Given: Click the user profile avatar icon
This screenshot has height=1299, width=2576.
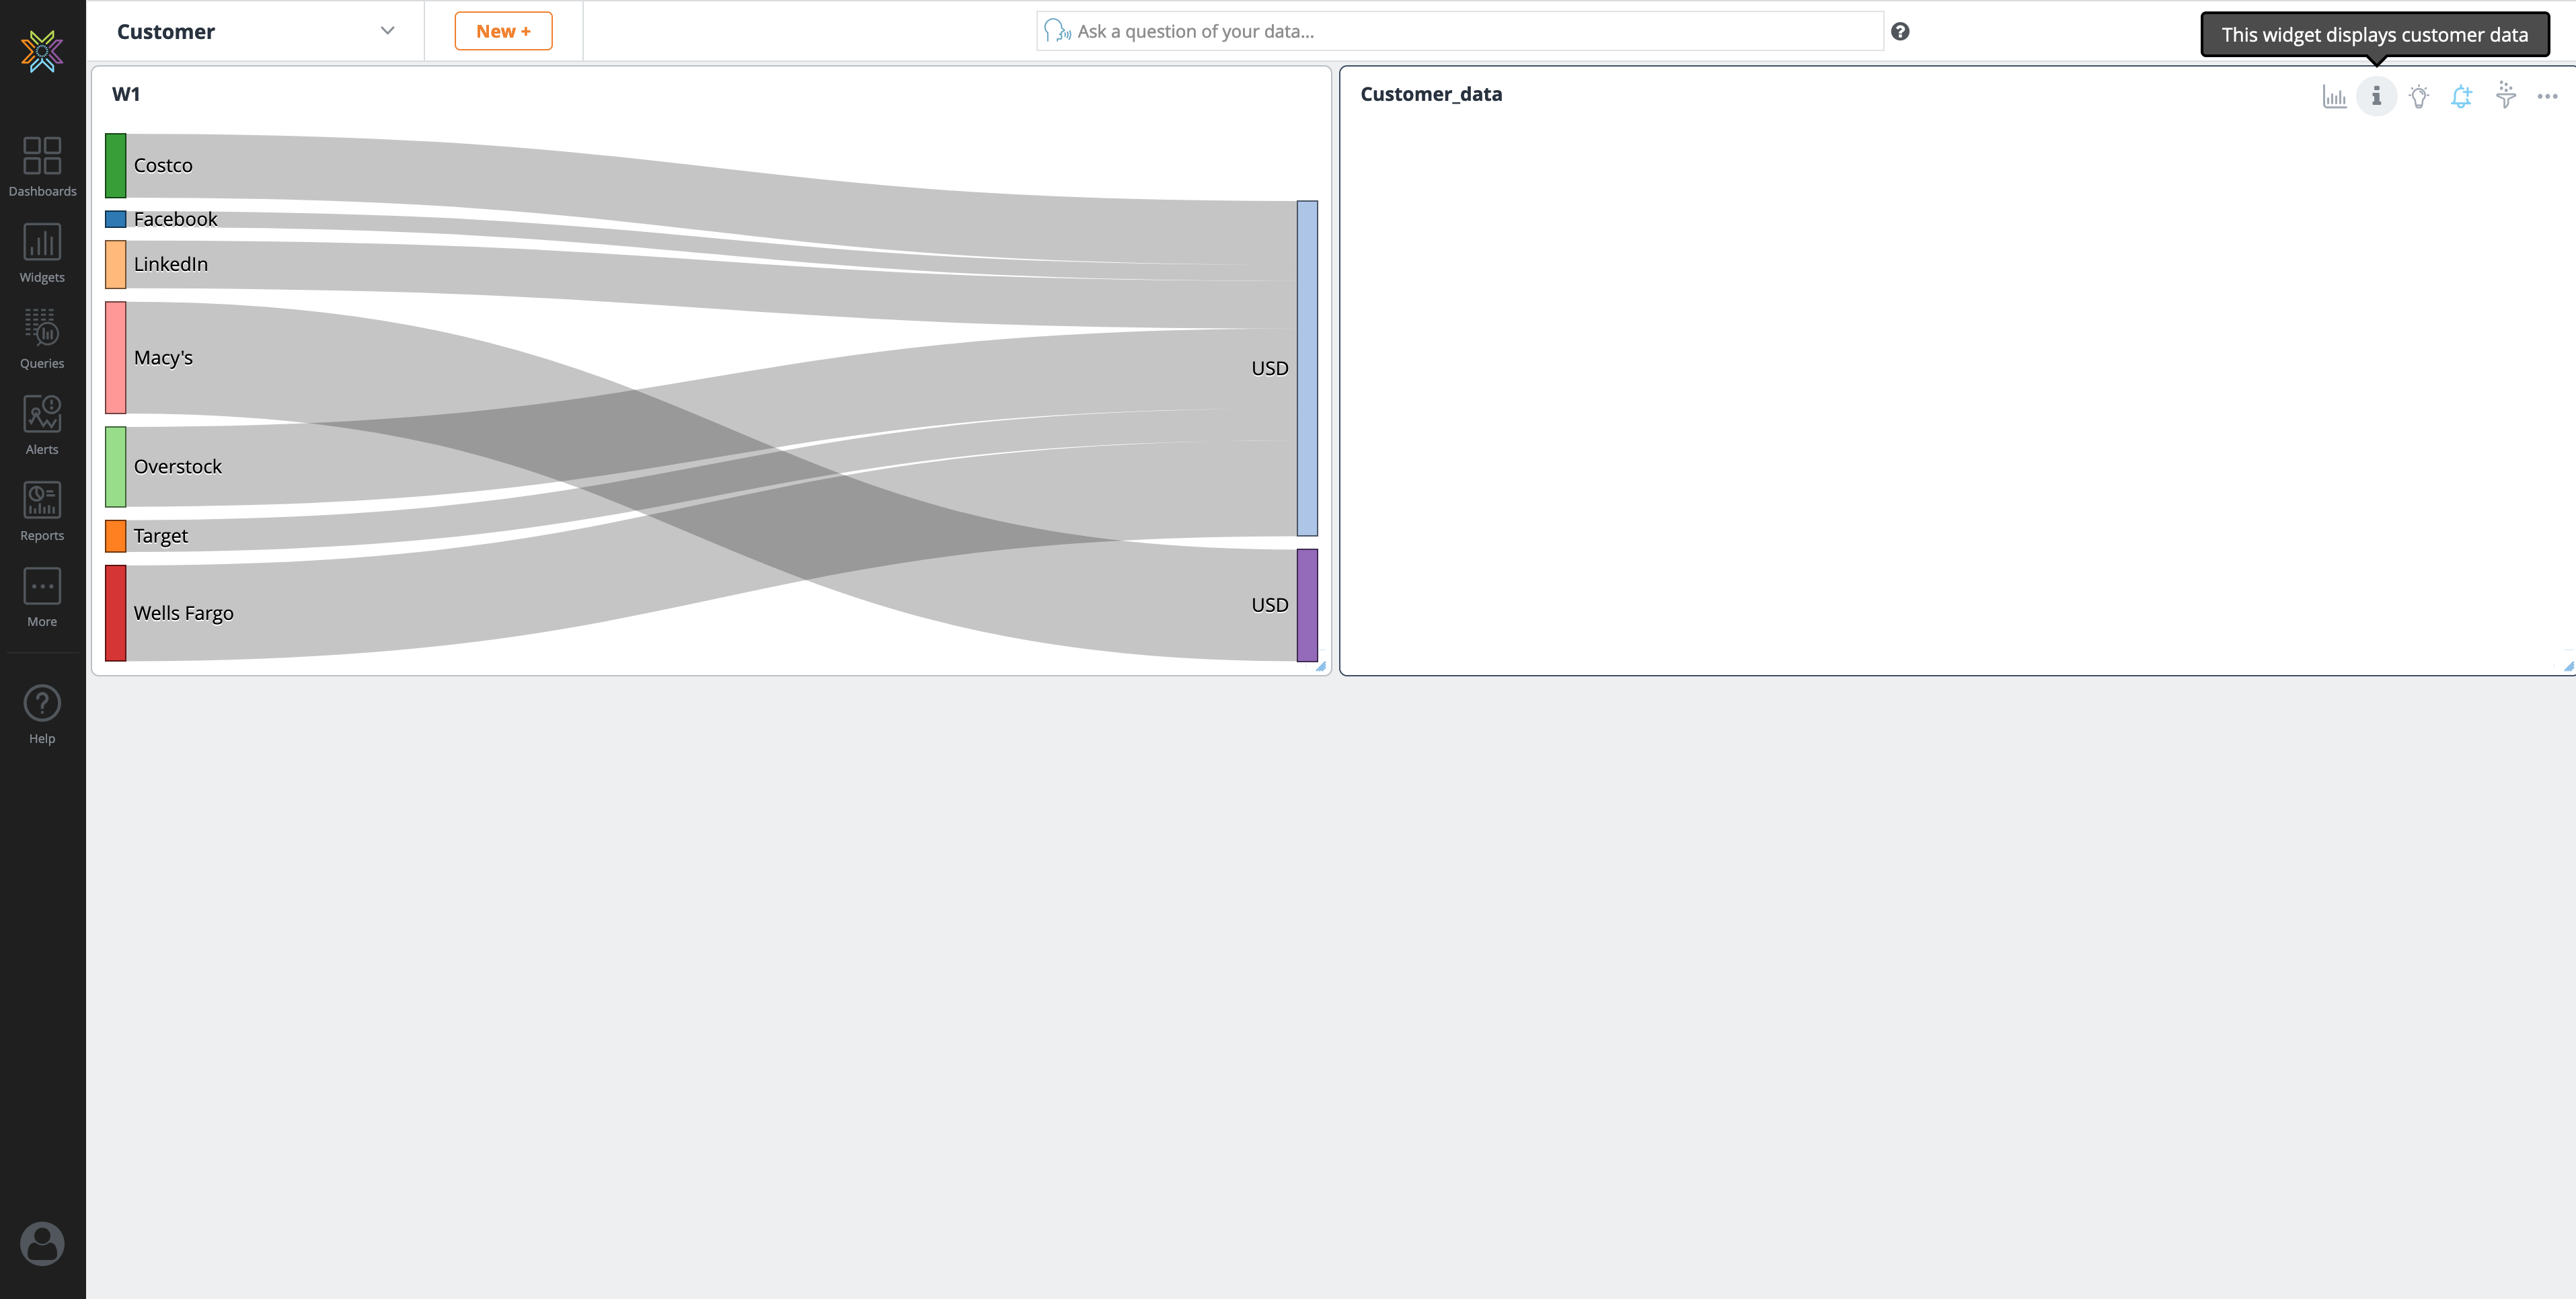Looking at the screenshot, I should pos(42,1243).
